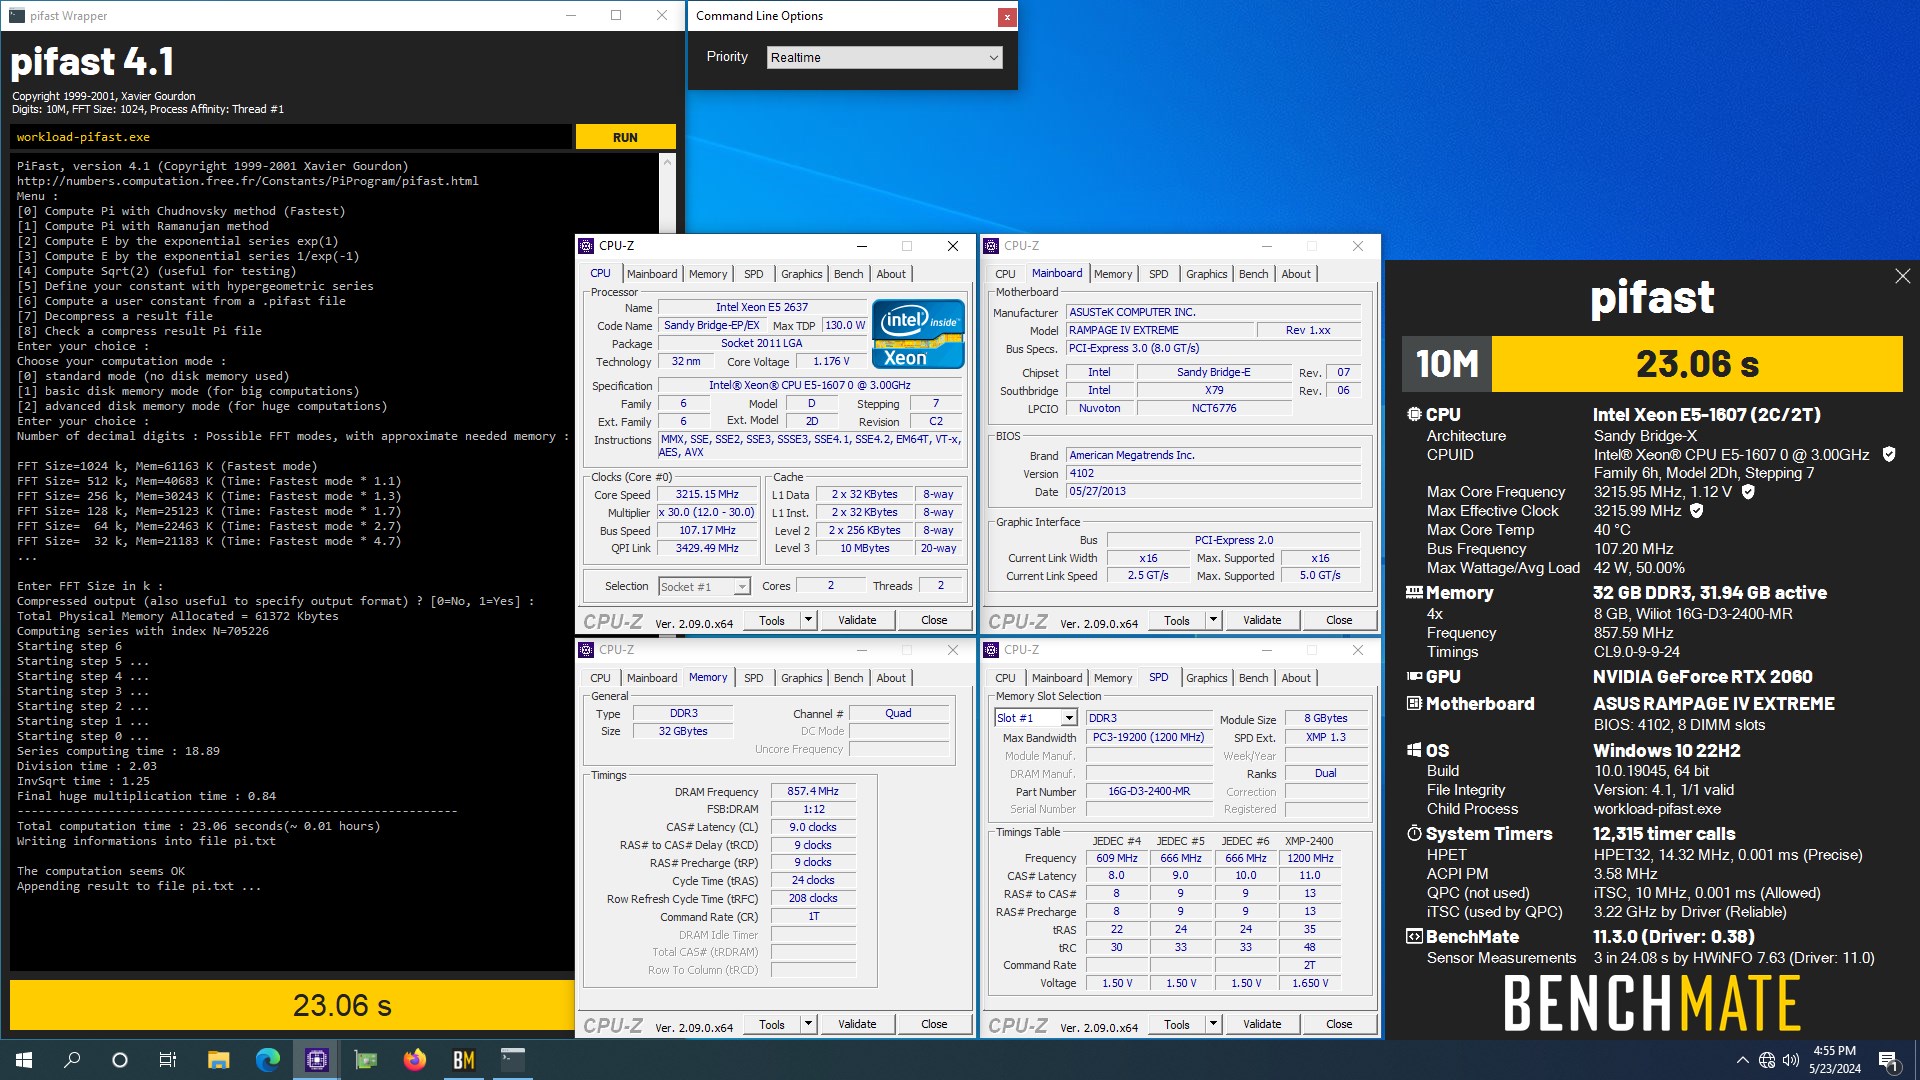Launch Microsoft Edge from taskbar

click(x=267, y=1059)
